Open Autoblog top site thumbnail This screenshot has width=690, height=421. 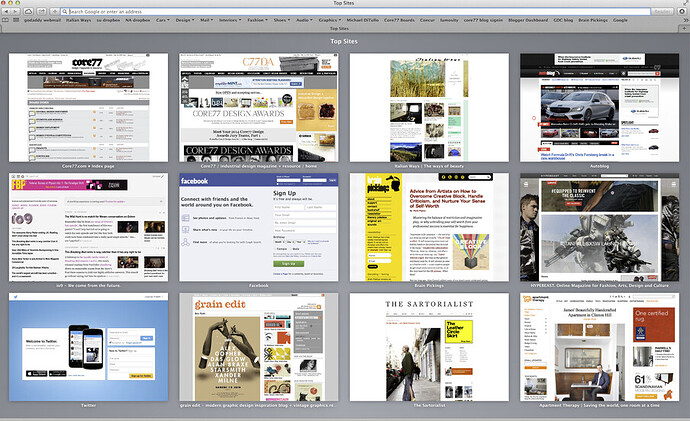coord(599,107)
